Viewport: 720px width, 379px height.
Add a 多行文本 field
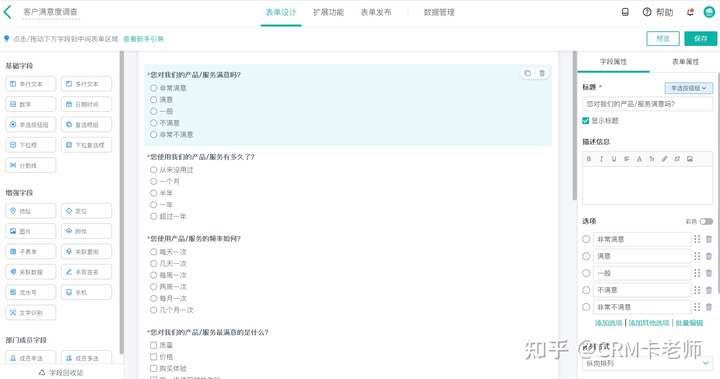86,84
